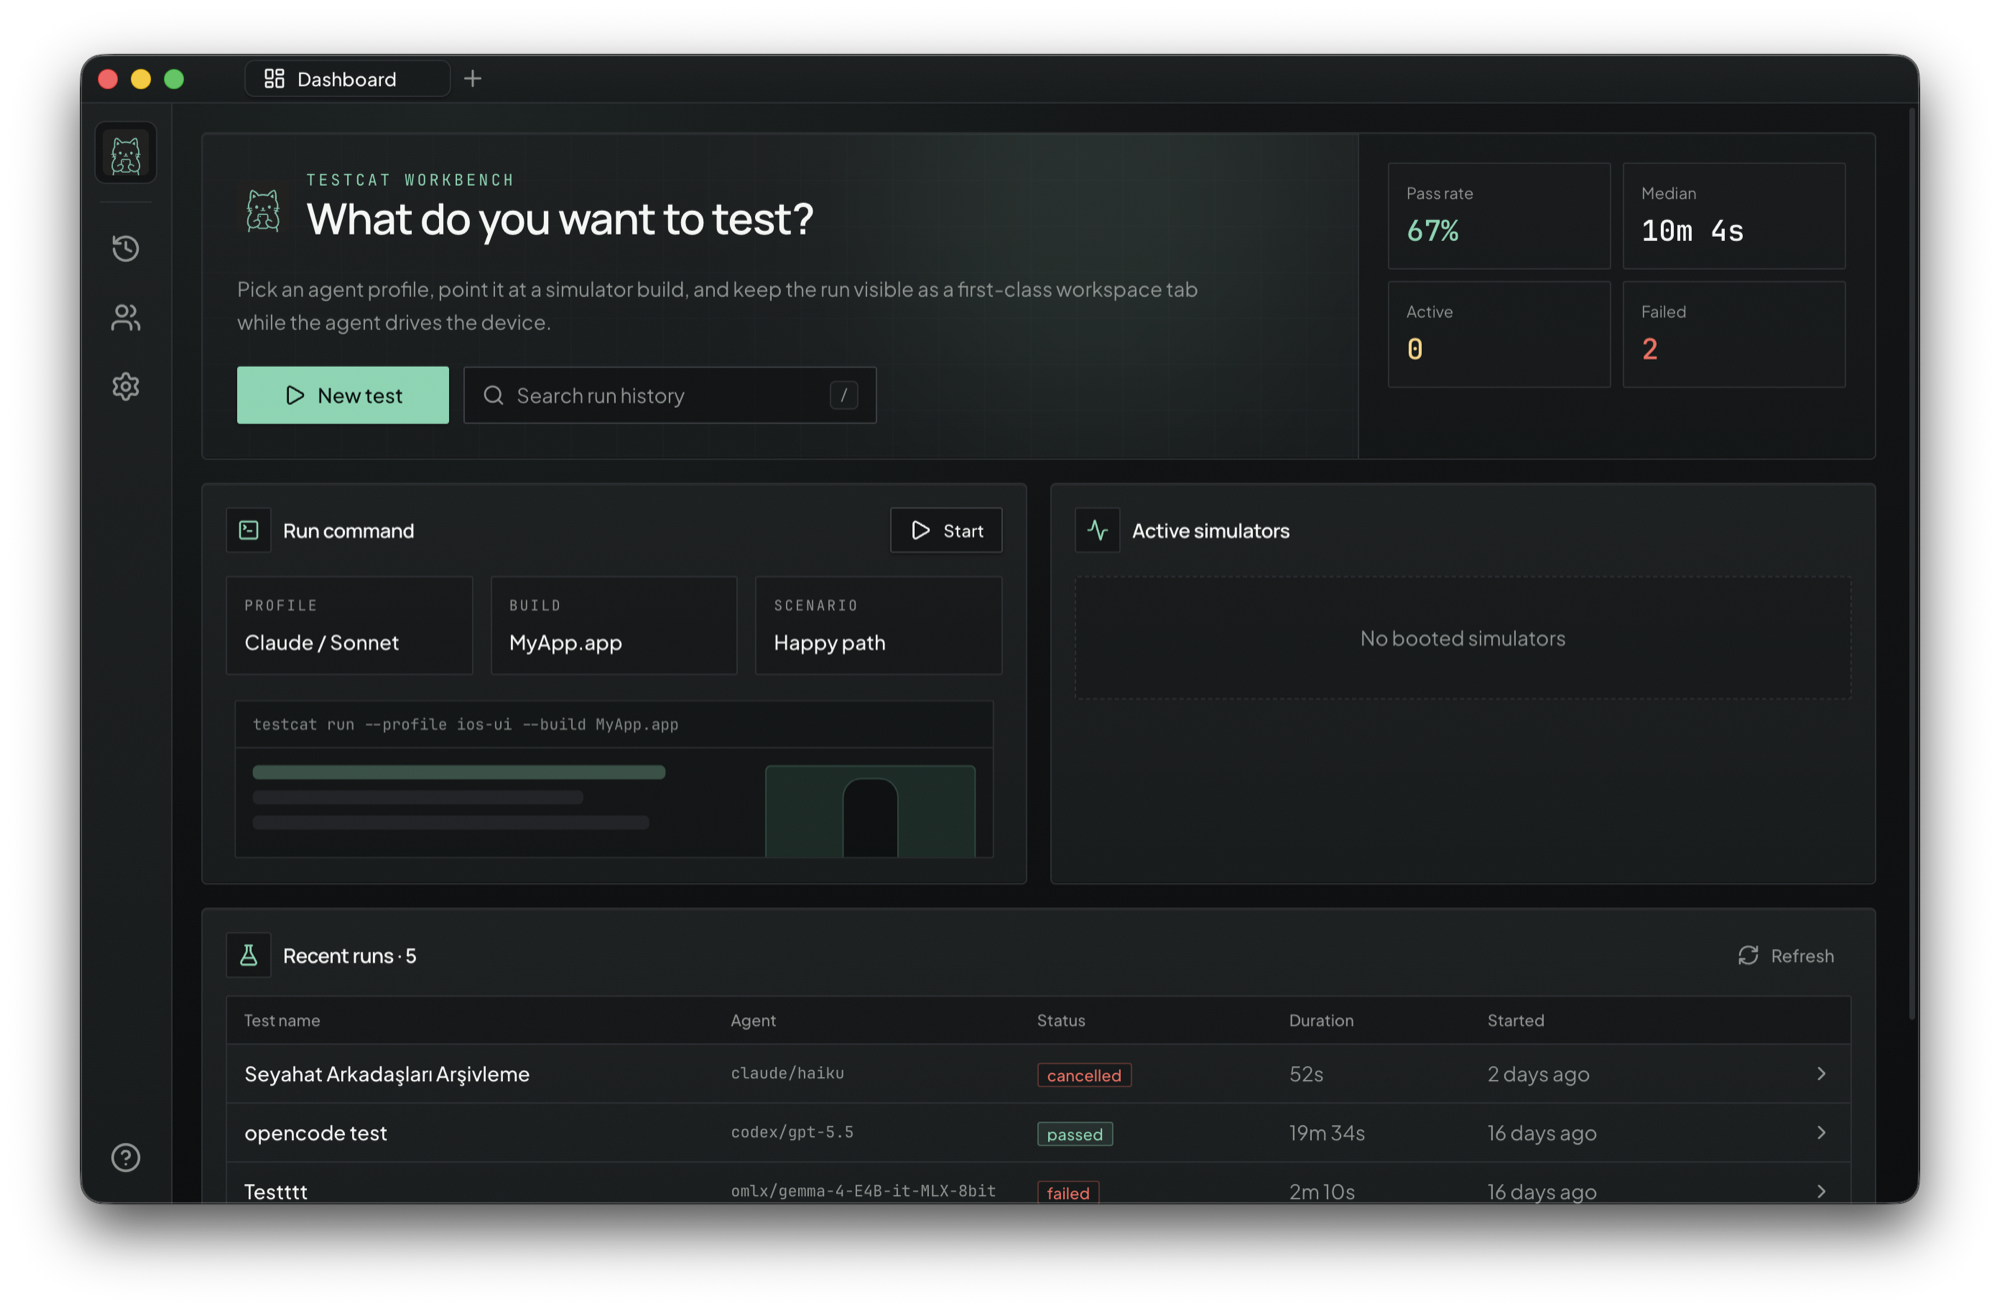Open the TestCat home icon in sidebar
This screenshot has width=2000, height=1310.
coord(126,154)
